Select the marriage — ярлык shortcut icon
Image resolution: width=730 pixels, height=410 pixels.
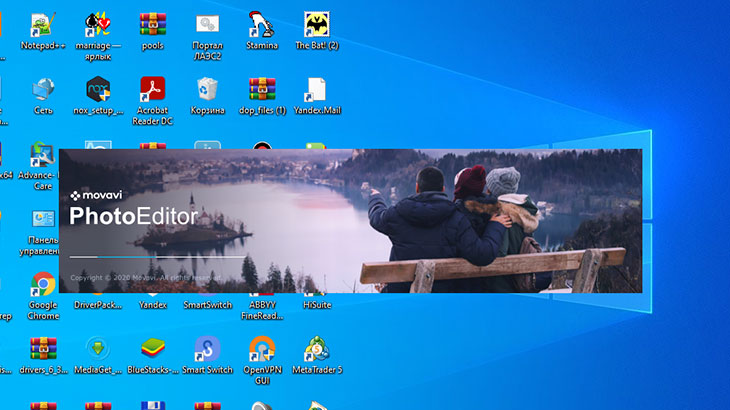[x=98, y=25]
